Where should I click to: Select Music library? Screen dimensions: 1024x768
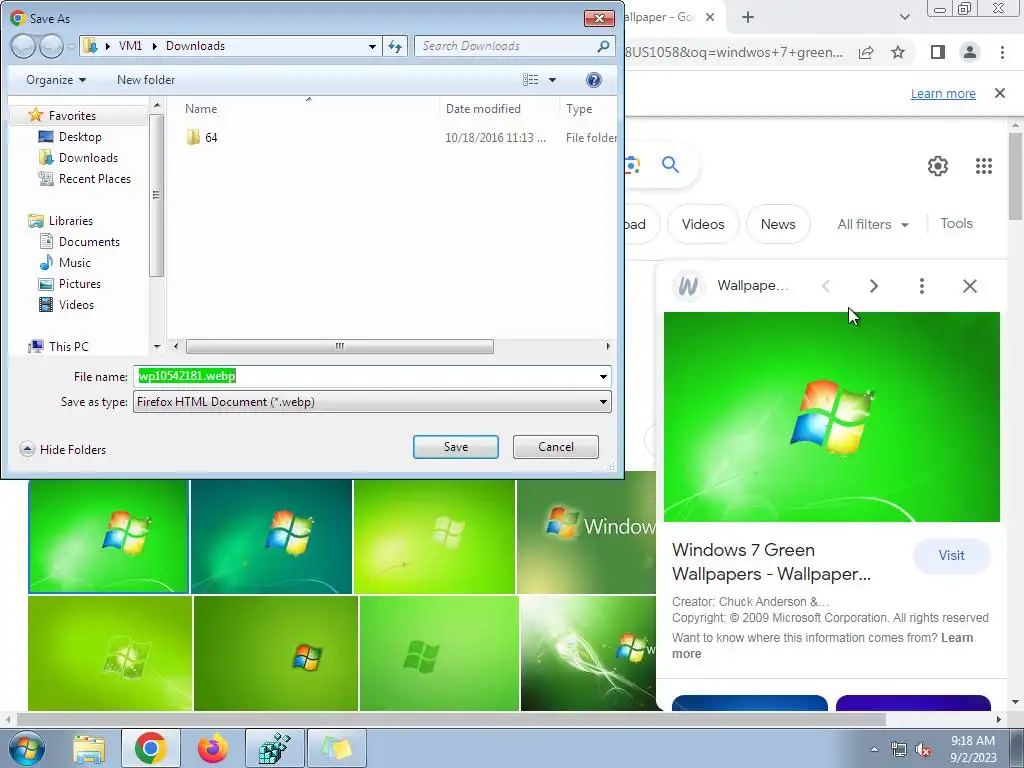tap(74, 263)
